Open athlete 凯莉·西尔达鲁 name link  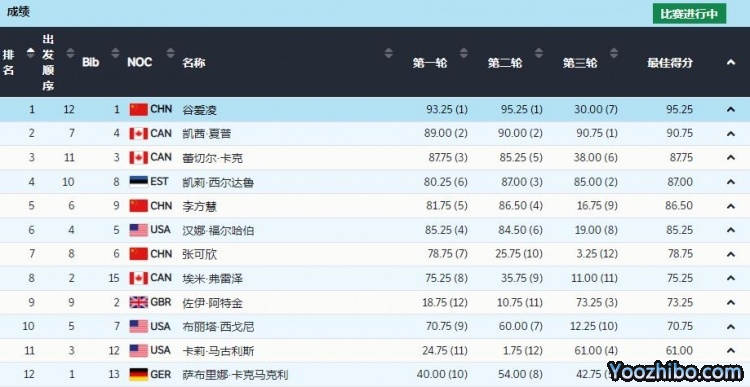pos(218,182)
